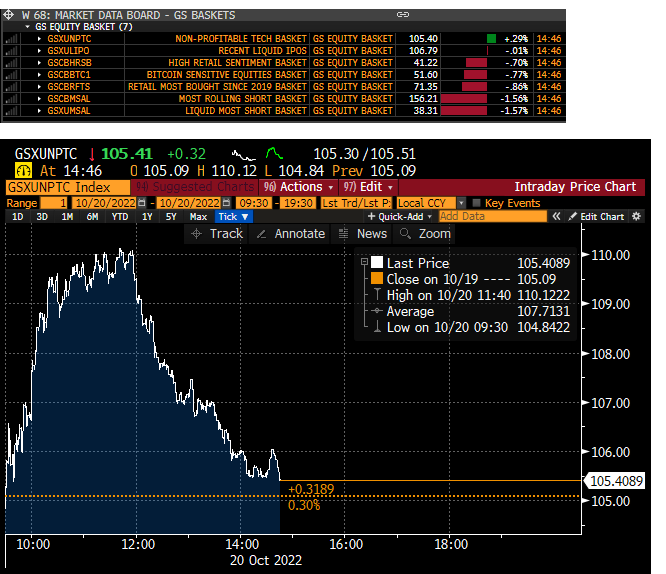This screenshot has width=666, height=574.
Task: Click the Suggested Charts button
Action: (195, 187)
